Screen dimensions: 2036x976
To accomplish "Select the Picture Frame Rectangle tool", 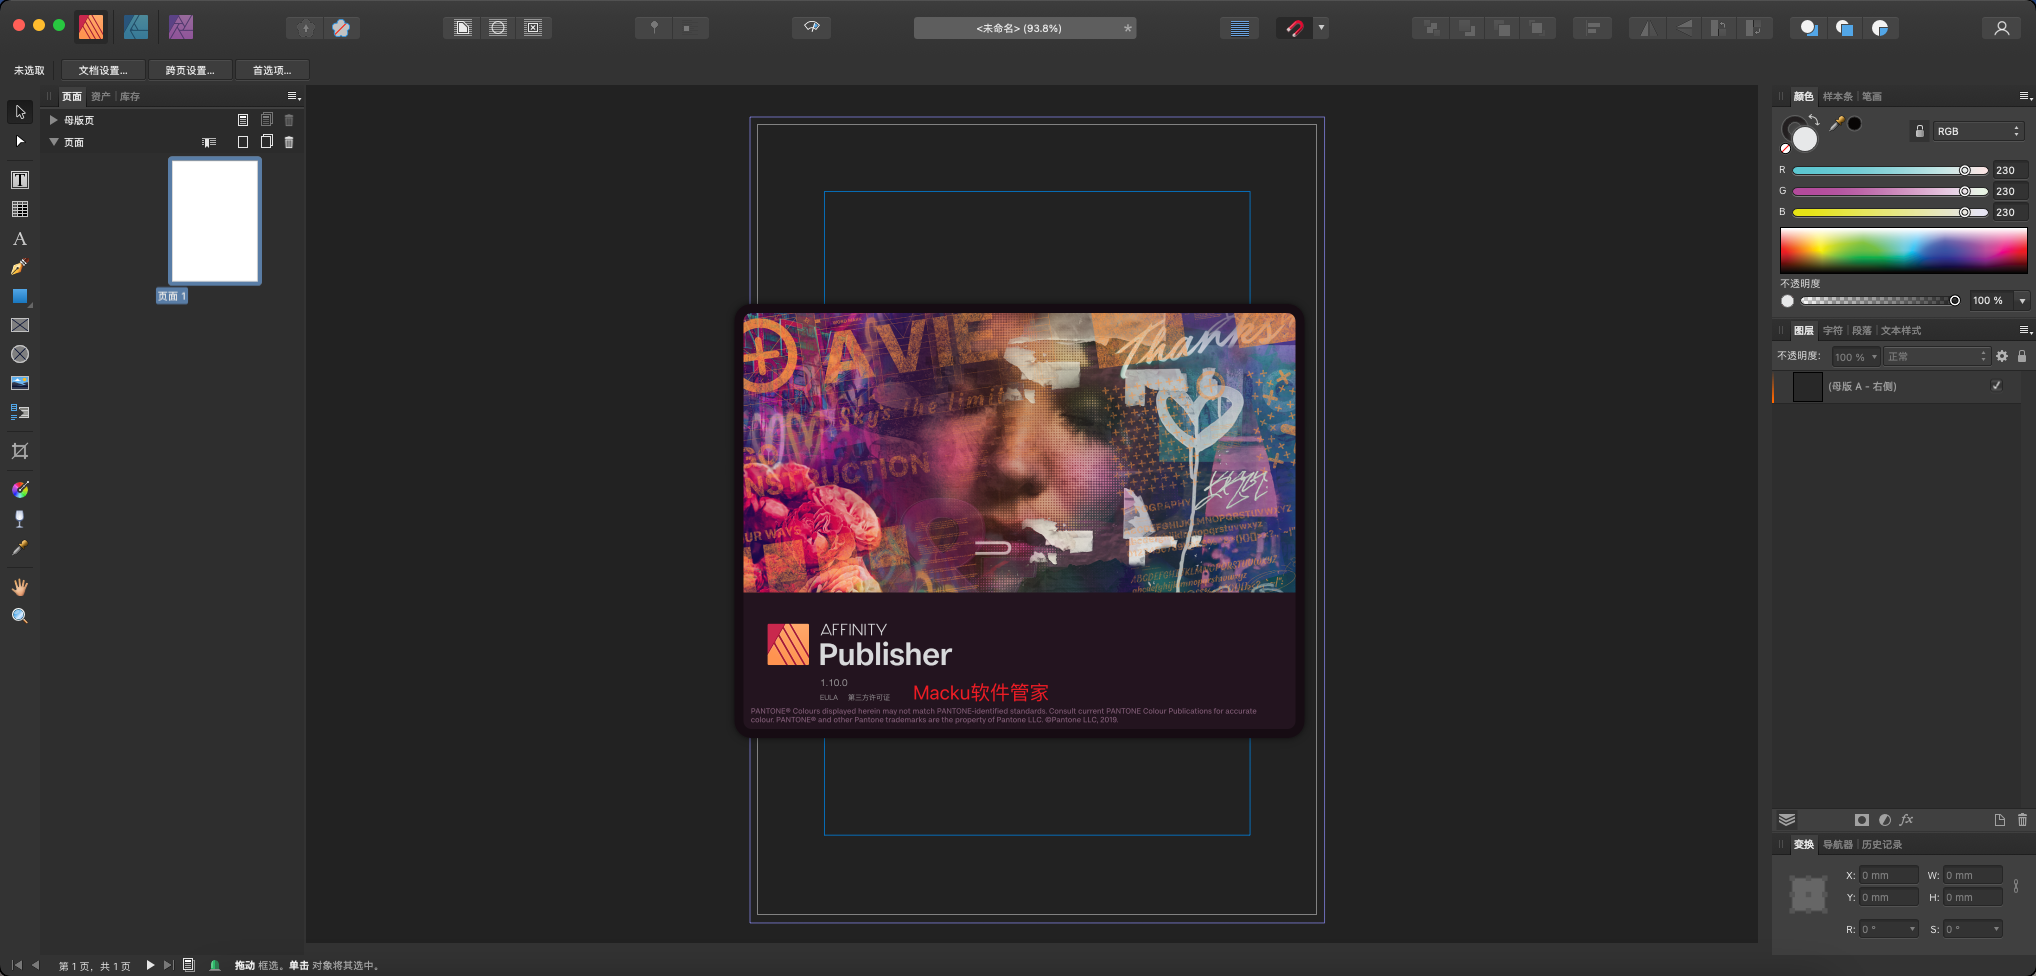I will click(x=20, y=325).
